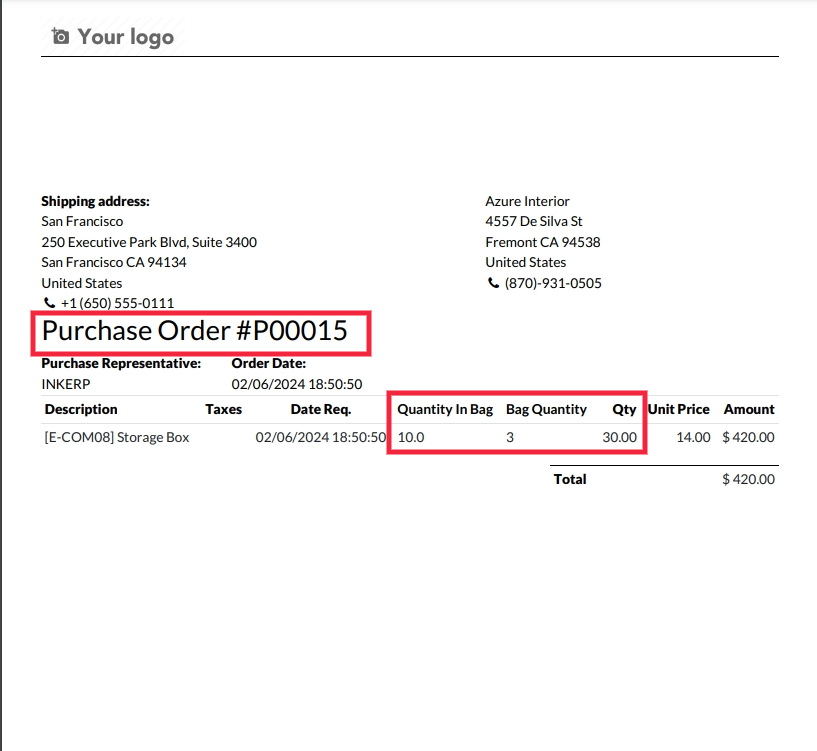This screenshot has height=751, width=817.
Task: Click the "Unit Price" column header
Action: tap(678, 410)
